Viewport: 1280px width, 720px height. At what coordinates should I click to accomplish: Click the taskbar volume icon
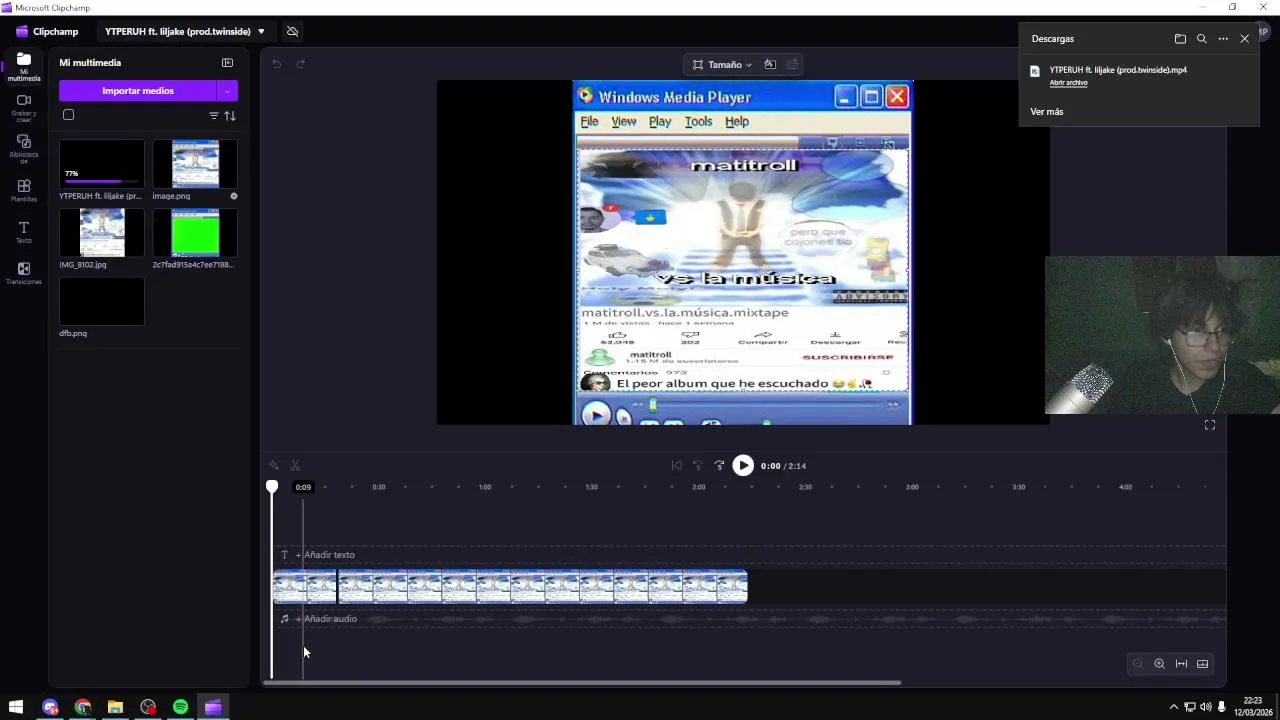pos(1205,707)
